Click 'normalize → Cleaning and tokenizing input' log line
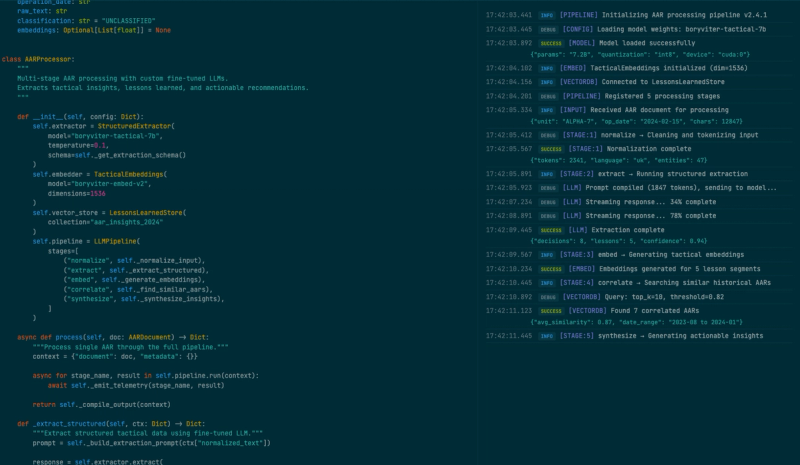The image size is (800, 465). [x=680, y=135]
